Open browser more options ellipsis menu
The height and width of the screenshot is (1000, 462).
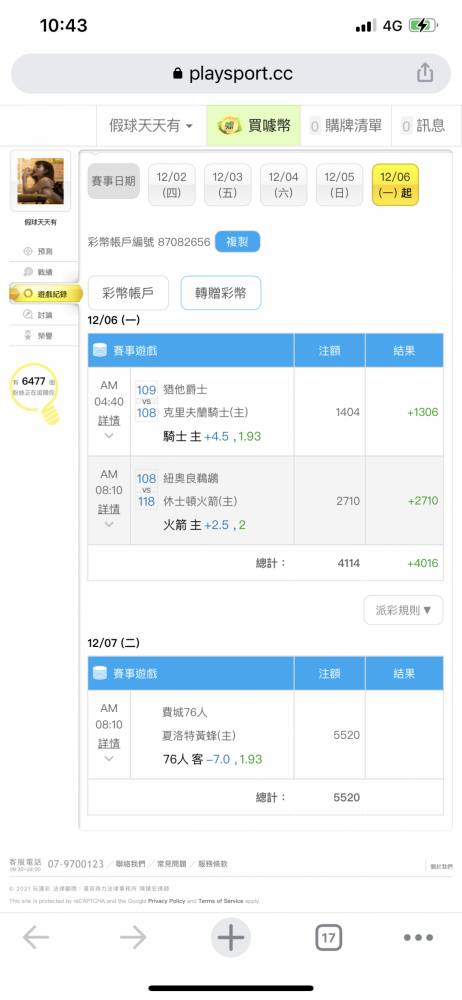tap(419, 938)
